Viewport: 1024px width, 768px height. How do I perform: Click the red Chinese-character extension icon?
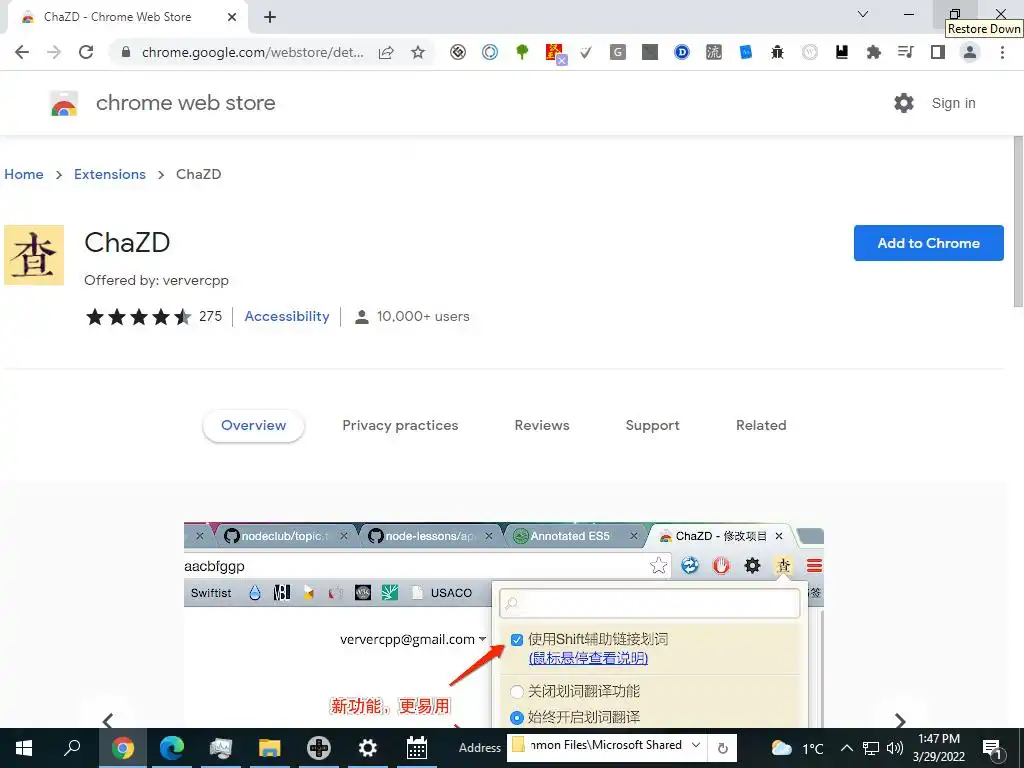(x=555, y=53)
